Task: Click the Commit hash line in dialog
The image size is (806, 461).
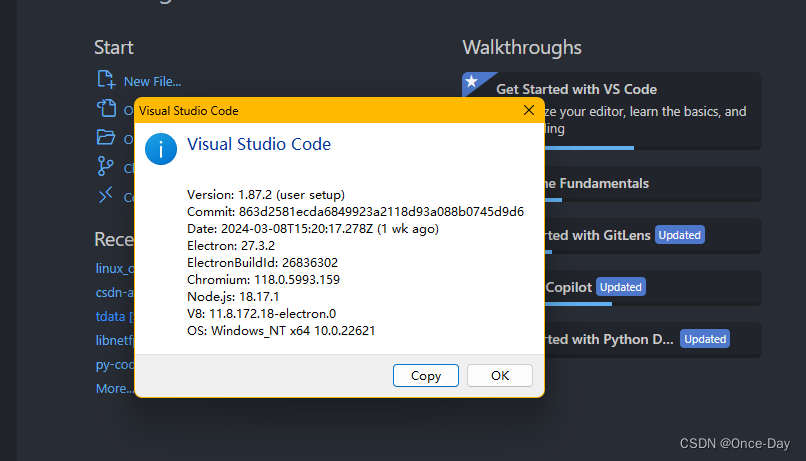Action: pos(355,212)
